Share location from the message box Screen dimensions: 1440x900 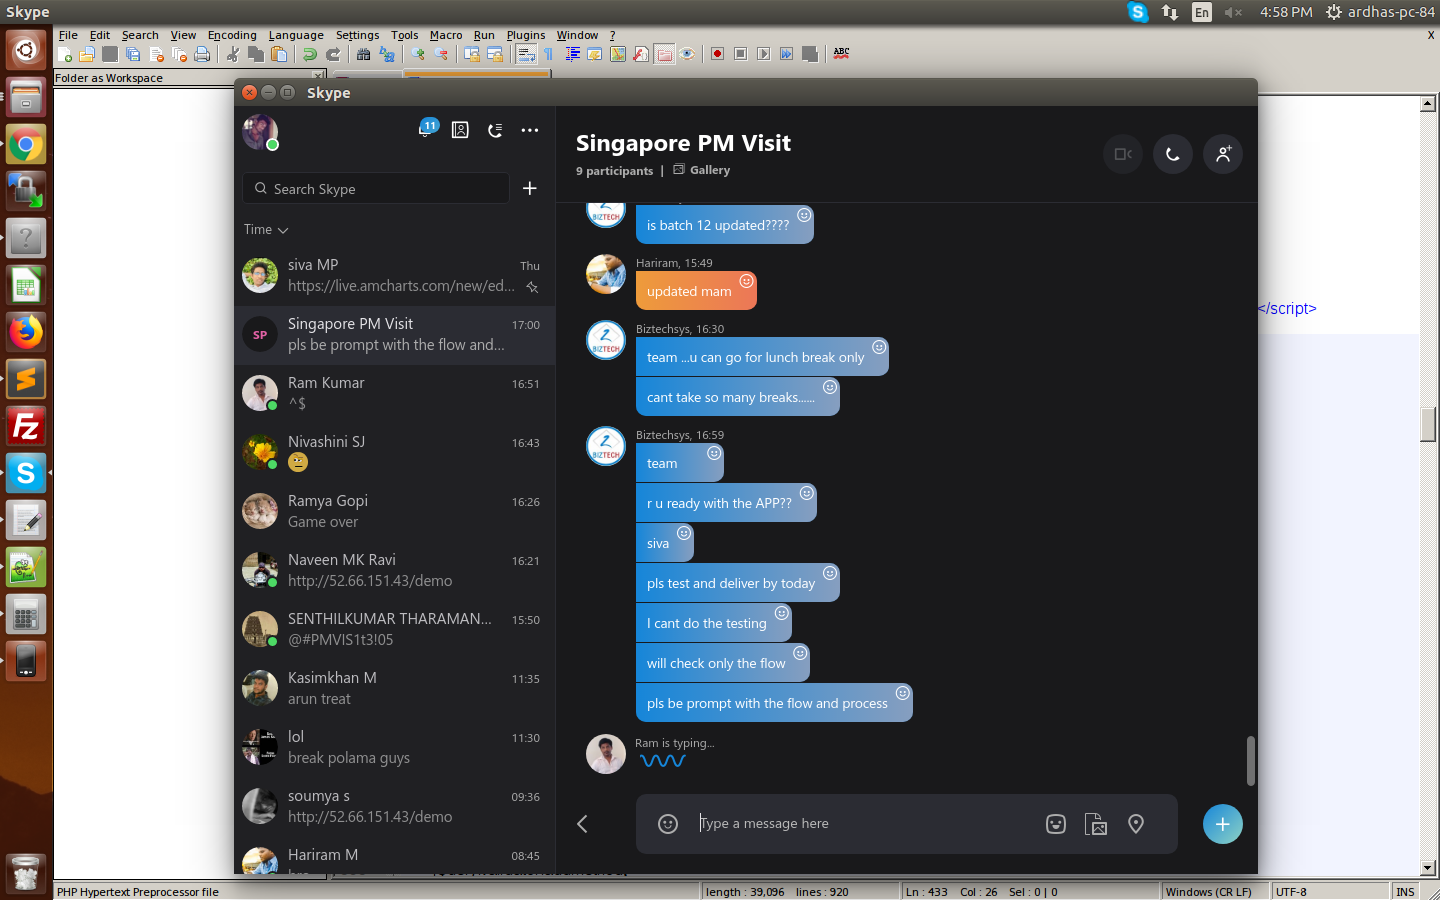[1136, 824]
